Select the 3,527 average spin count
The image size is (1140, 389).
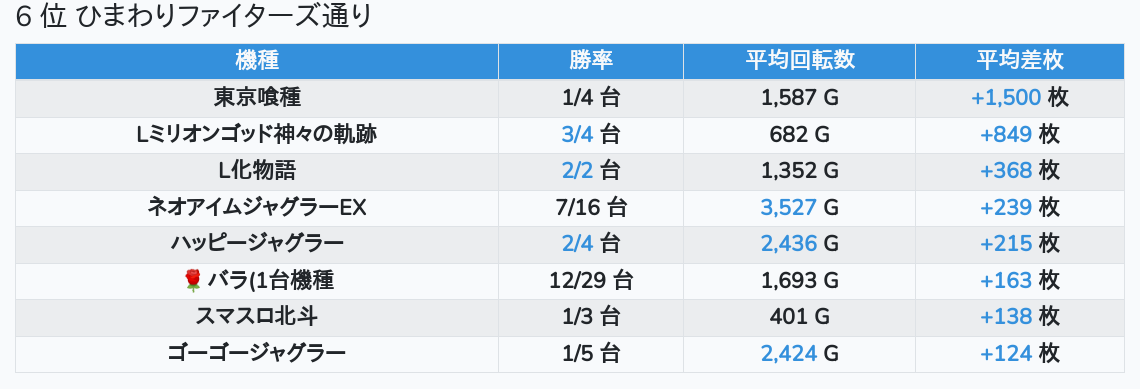coord(788,208)
